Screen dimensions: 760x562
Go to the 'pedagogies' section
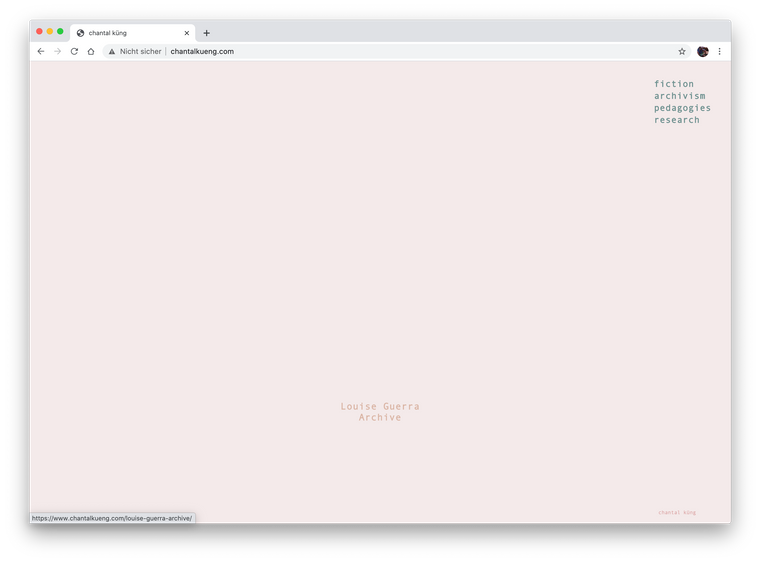click(x=683, y=108)
